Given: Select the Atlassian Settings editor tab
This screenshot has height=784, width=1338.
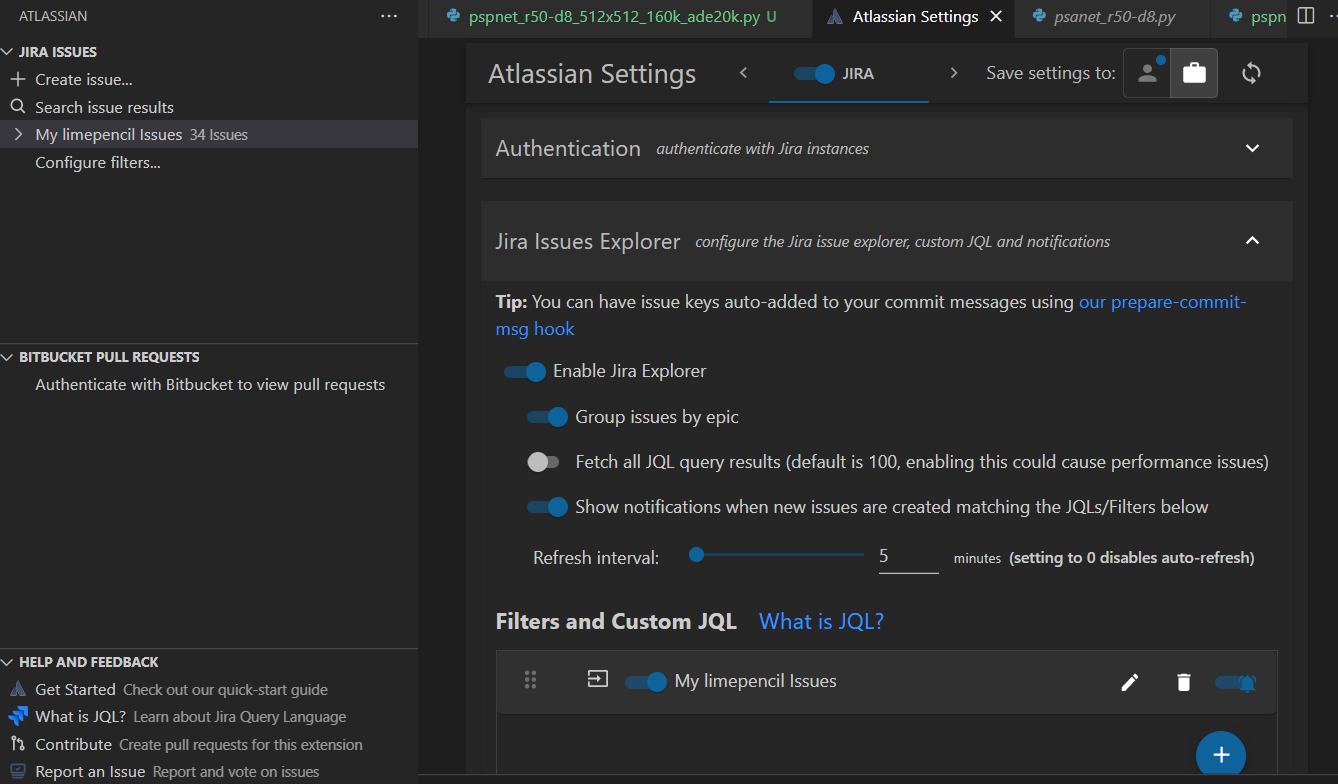Looking at the screenshot, I should [x=915, y=16].
